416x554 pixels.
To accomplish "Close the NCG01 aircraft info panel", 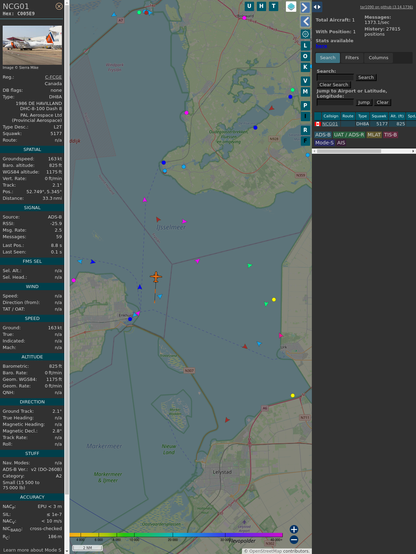I will tap(59, 6).
